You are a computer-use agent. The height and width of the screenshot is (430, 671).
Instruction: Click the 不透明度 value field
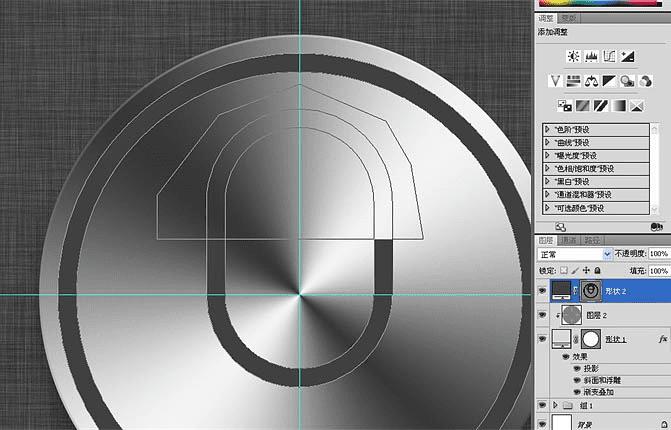[x=659, y=254]
